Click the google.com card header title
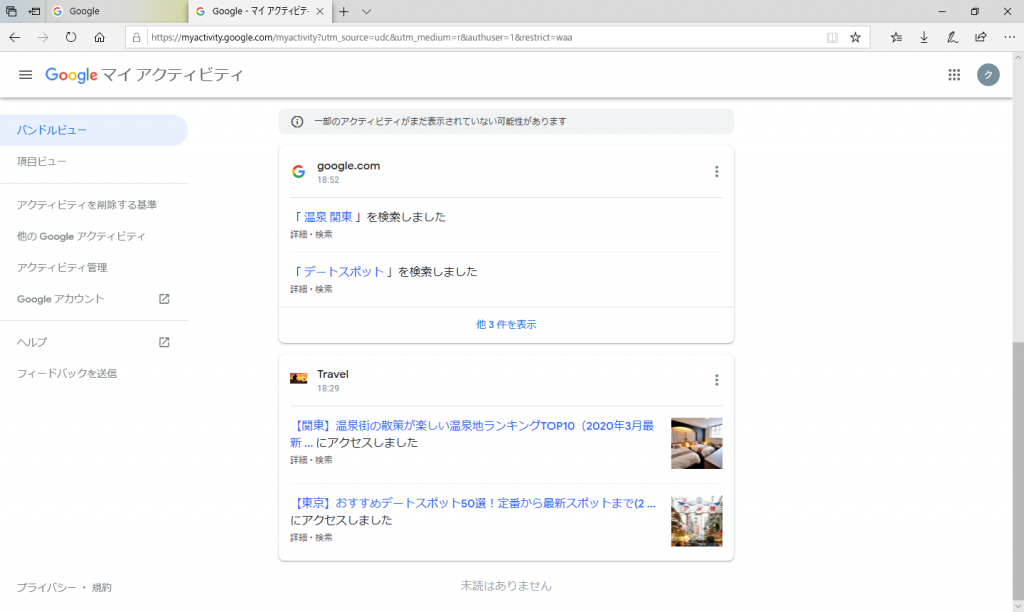The height and width of the screenshot is (612, 1024). click(348, 166)
